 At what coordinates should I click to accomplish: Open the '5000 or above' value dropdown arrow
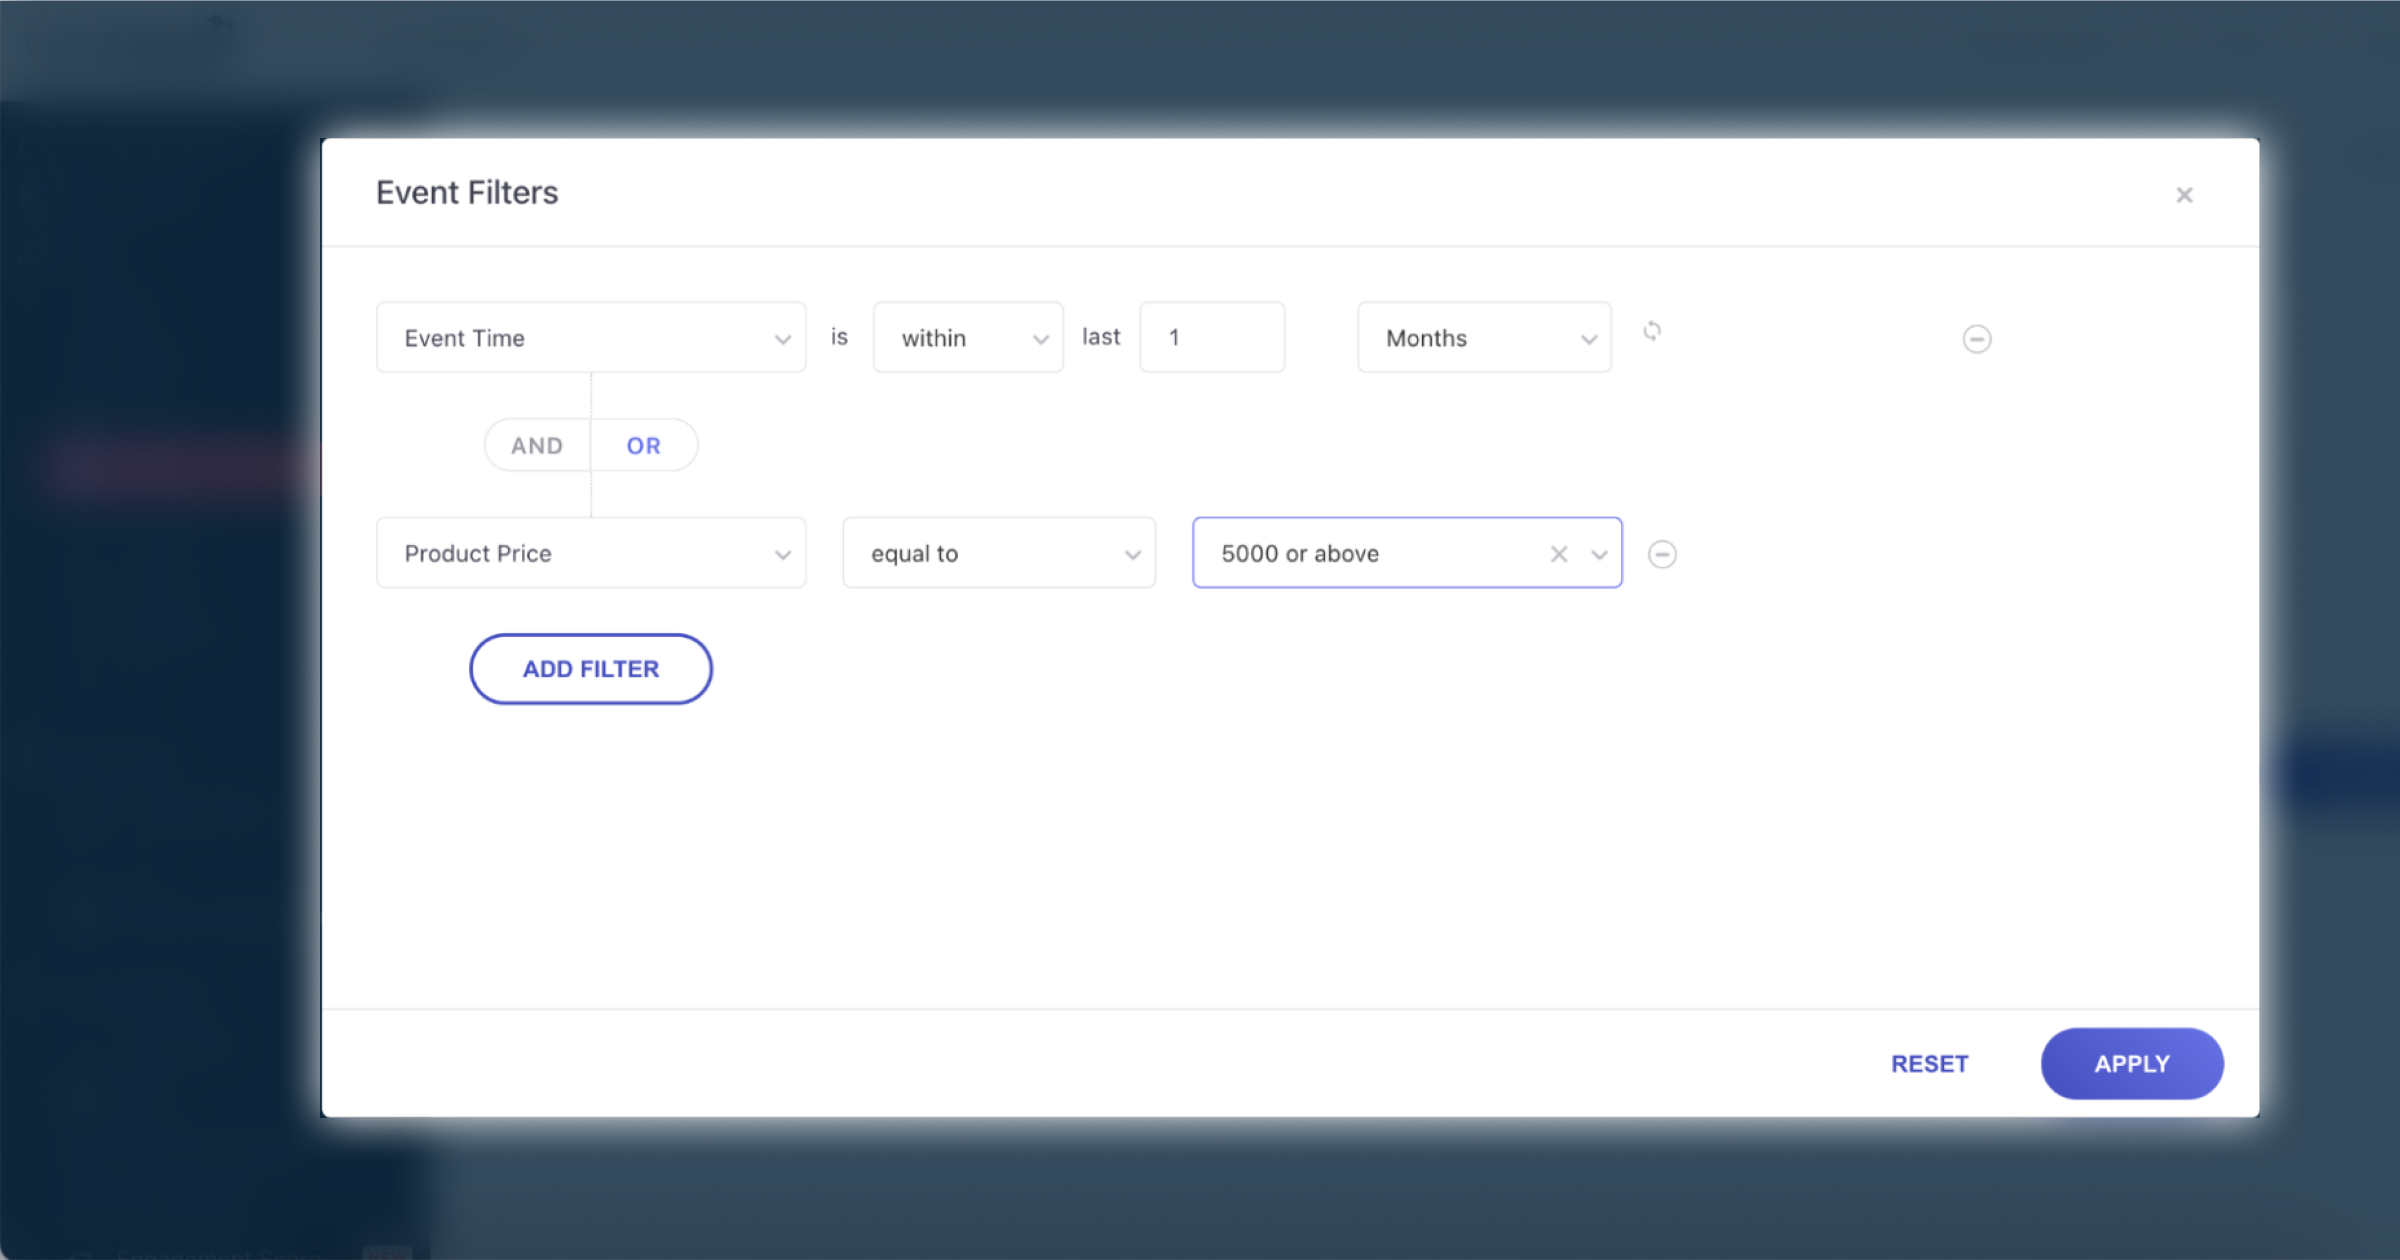click(x=1599, y=554)
